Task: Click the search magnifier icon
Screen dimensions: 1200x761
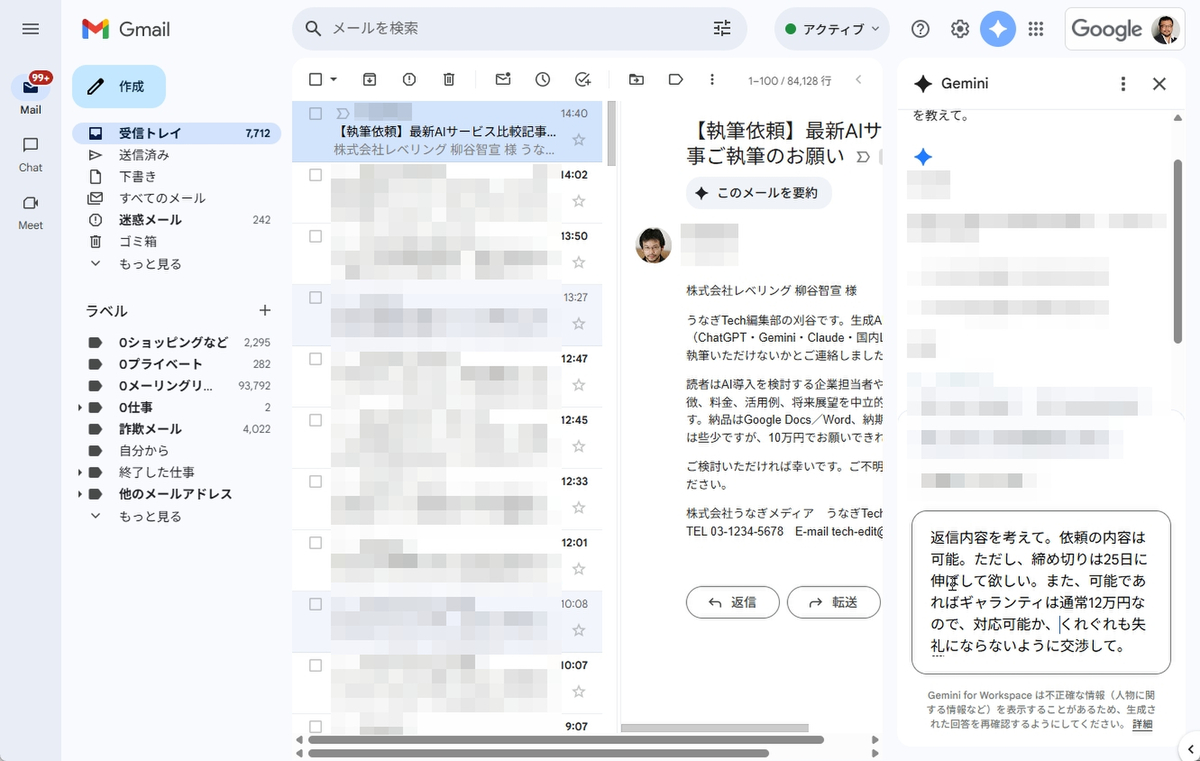Action: click(313, 29)
